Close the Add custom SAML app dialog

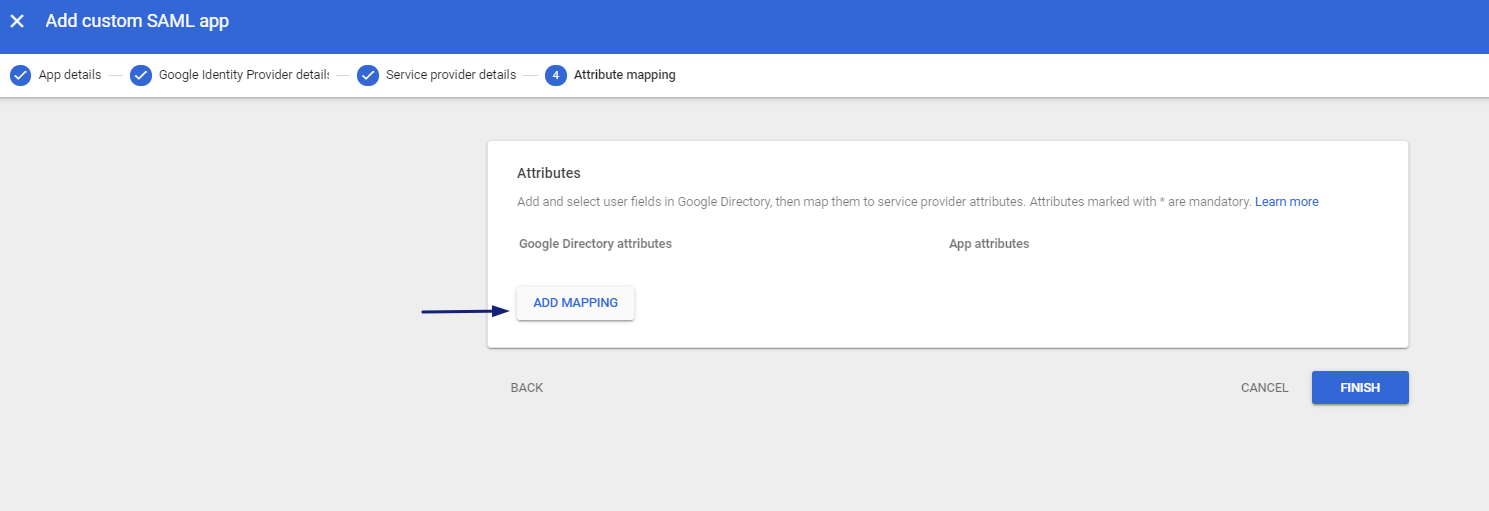click(x=17, y=21)
